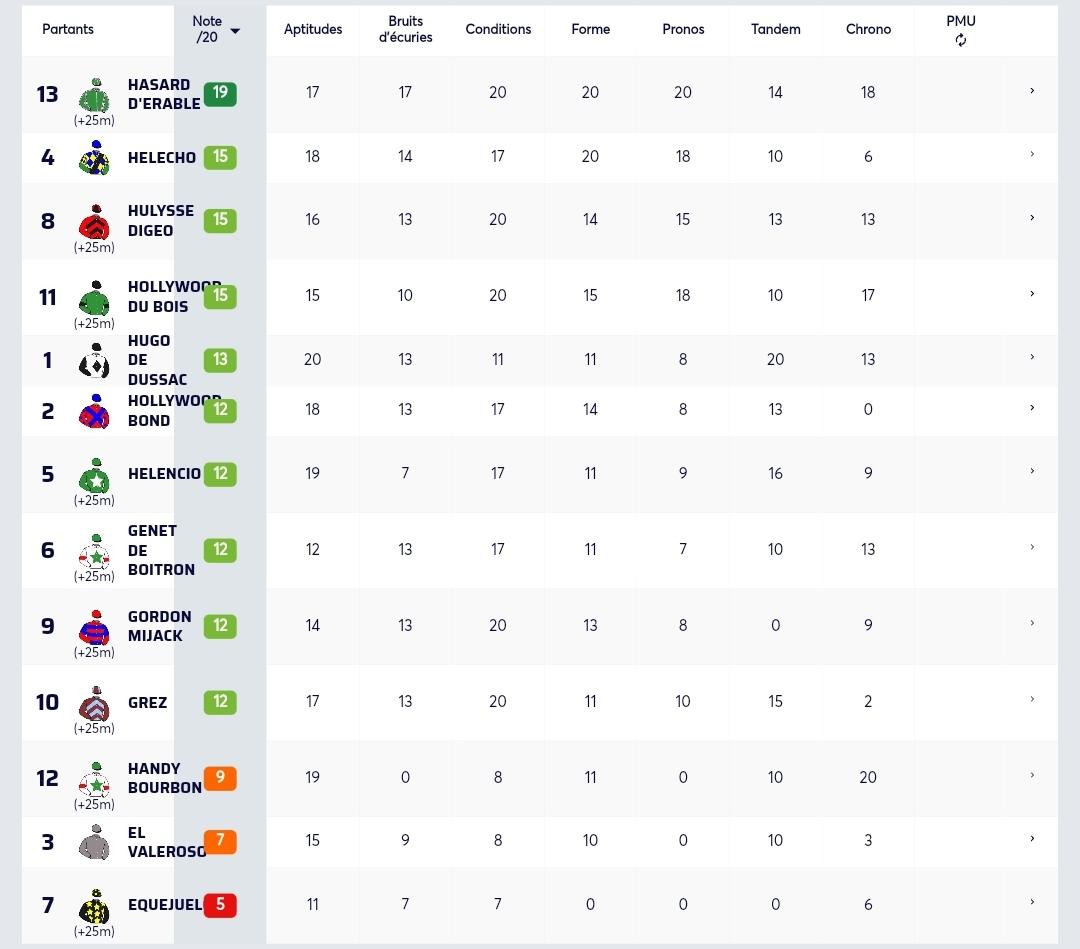This screenshot has height=949, width=1080.
Task: Open the Gordon Mijack horse name link
Action: coord(159,626)
